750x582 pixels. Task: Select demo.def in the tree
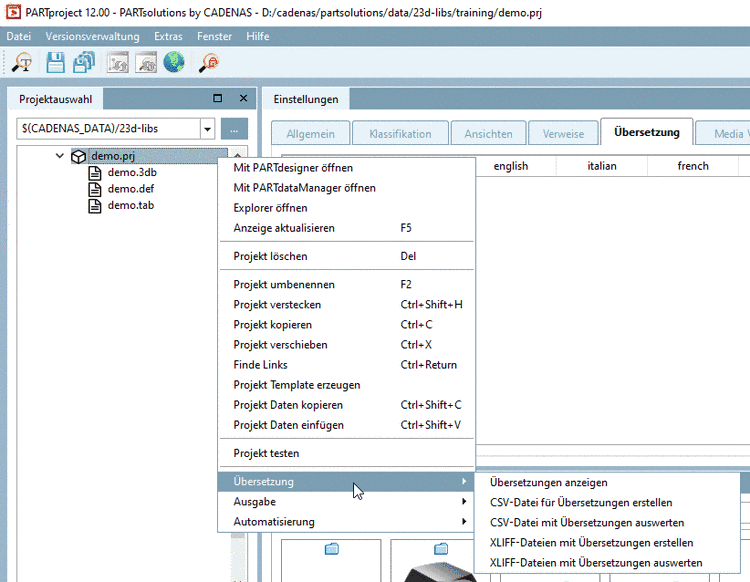[131, 189]
